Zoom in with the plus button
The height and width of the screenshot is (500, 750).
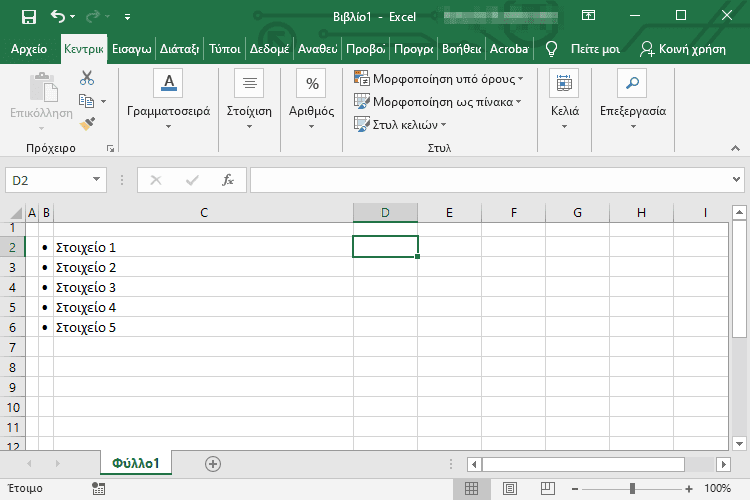click(x=689, y=489)
